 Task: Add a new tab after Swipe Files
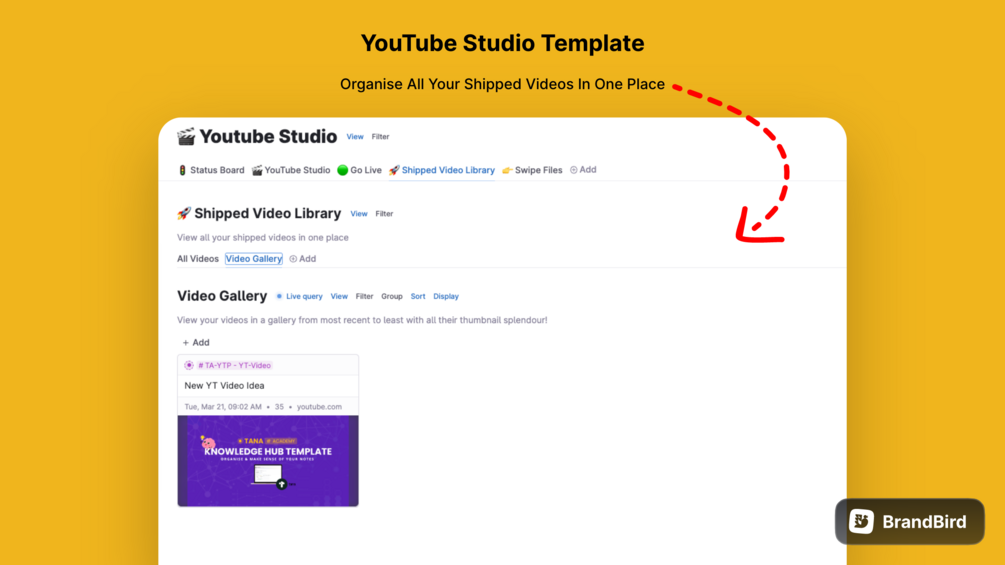coord(583,170)
